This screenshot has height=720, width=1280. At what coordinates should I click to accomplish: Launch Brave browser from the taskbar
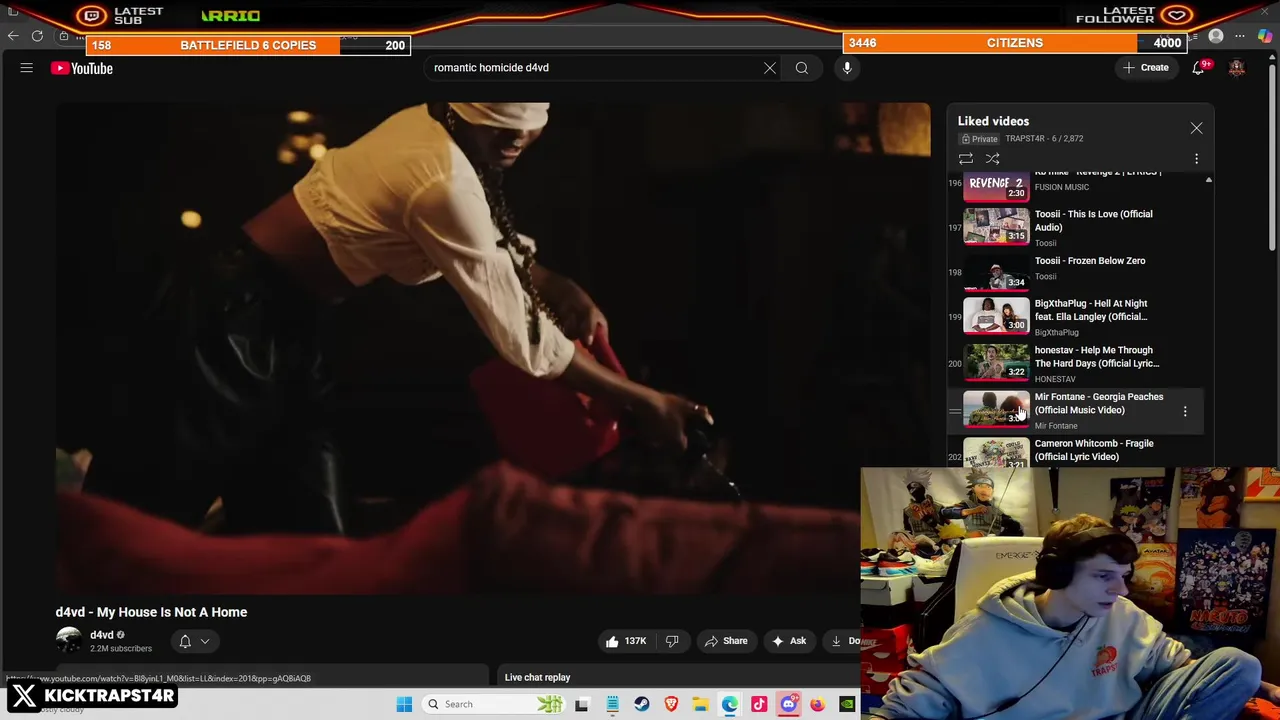click(671, 704)
